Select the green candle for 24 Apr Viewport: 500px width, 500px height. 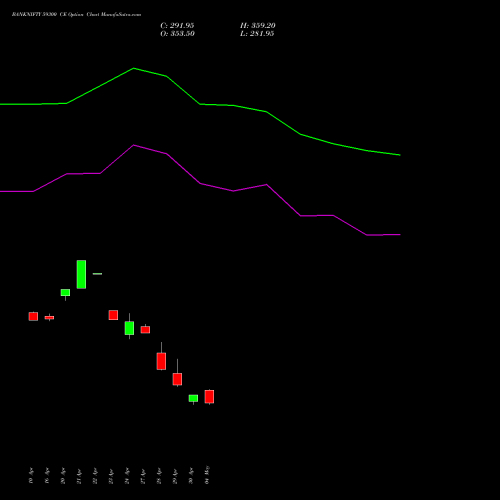click(x=129, y=328)
